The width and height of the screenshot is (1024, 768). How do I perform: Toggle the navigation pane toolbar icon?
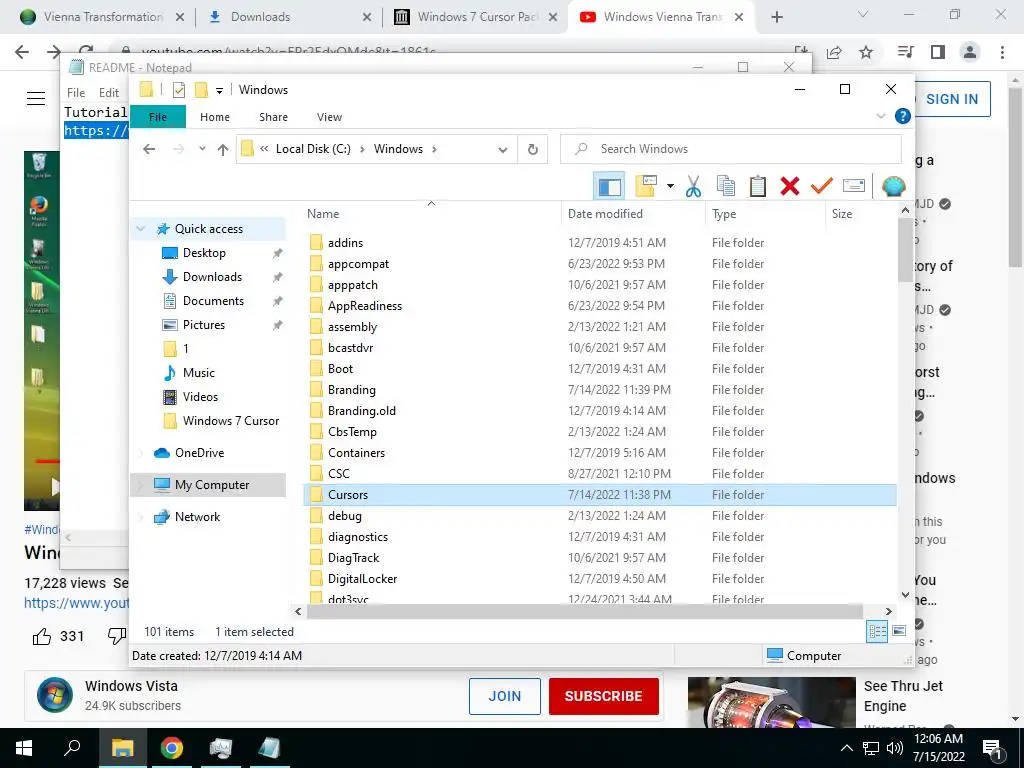point(609,187)
